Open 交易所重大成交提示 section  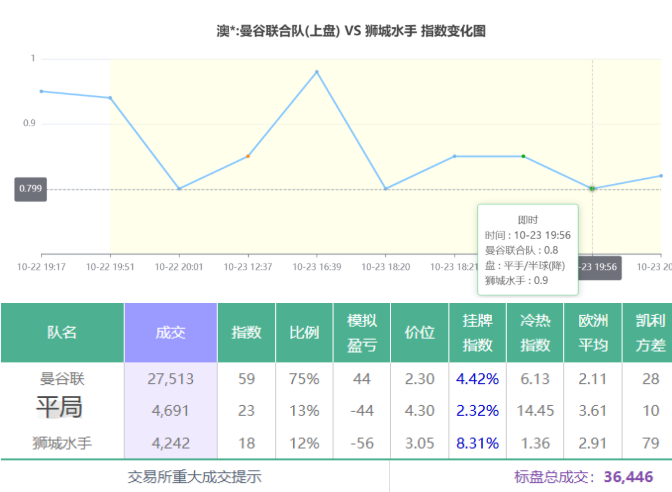point(195,477)
